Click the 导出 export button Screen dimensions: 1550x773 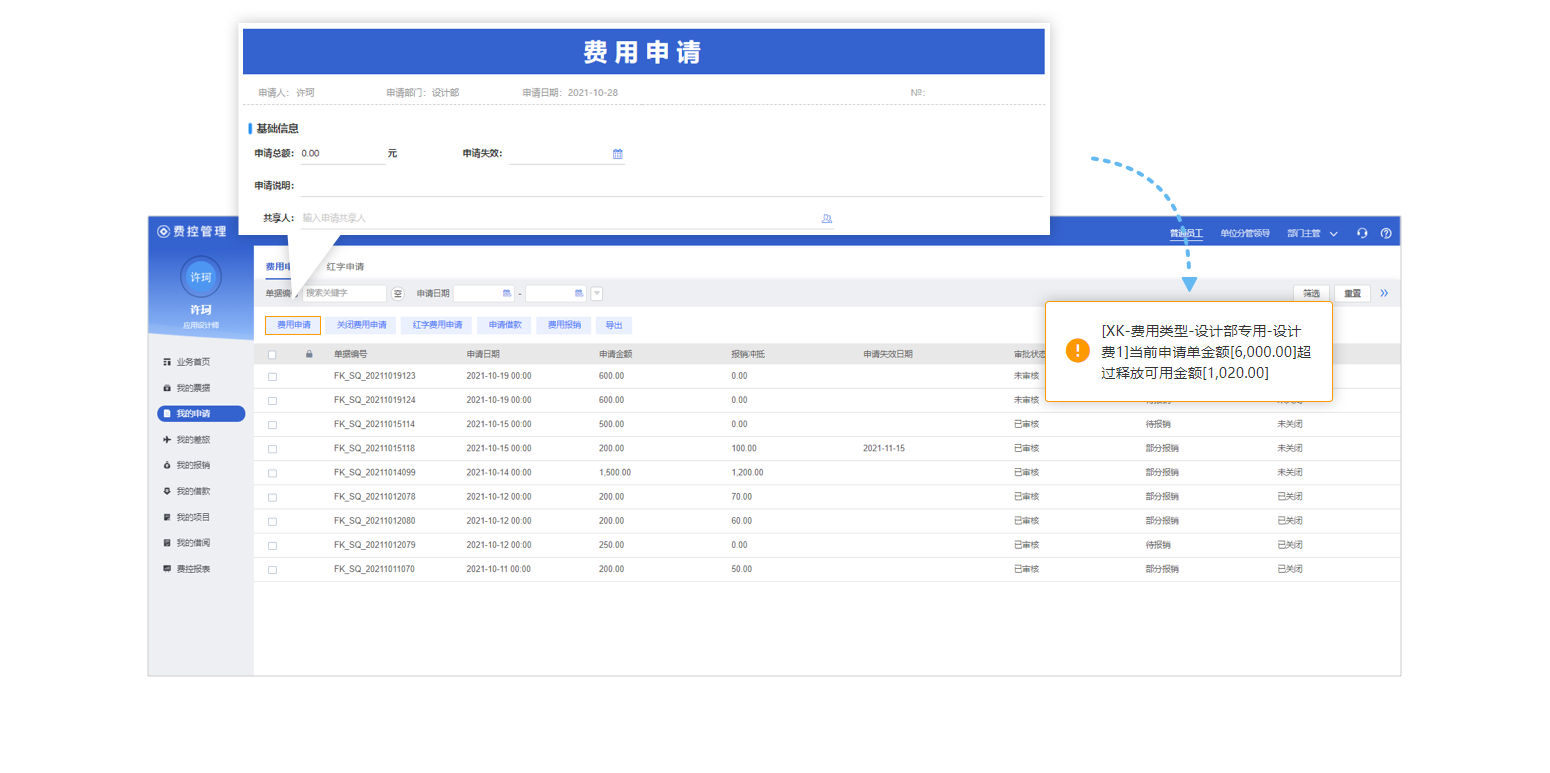[614, 325]
